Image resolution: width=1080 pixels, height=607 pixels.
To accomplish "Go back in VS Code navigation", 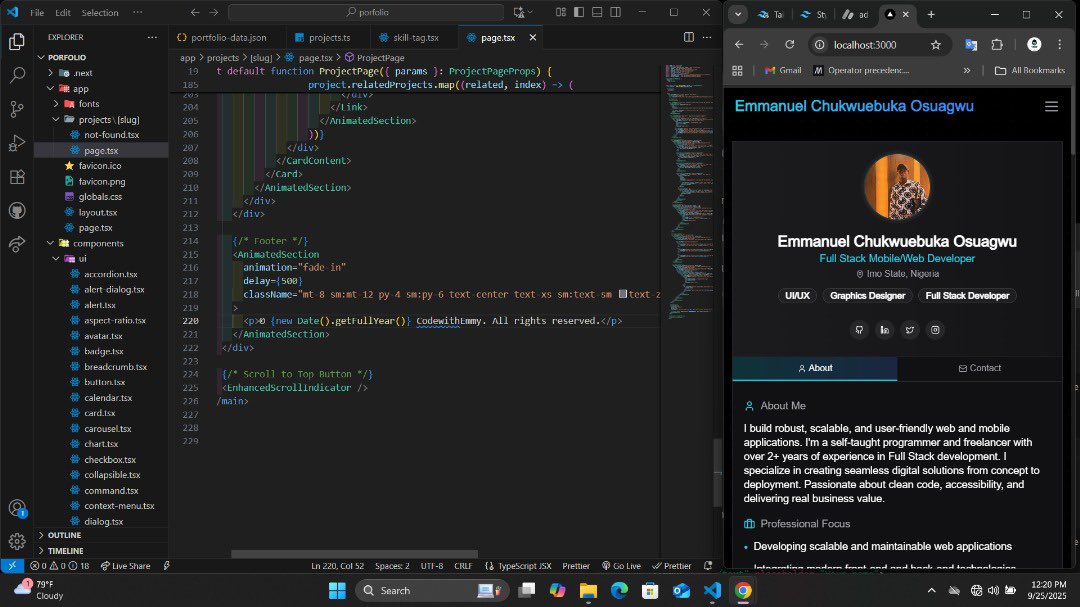I will point(195,12).
